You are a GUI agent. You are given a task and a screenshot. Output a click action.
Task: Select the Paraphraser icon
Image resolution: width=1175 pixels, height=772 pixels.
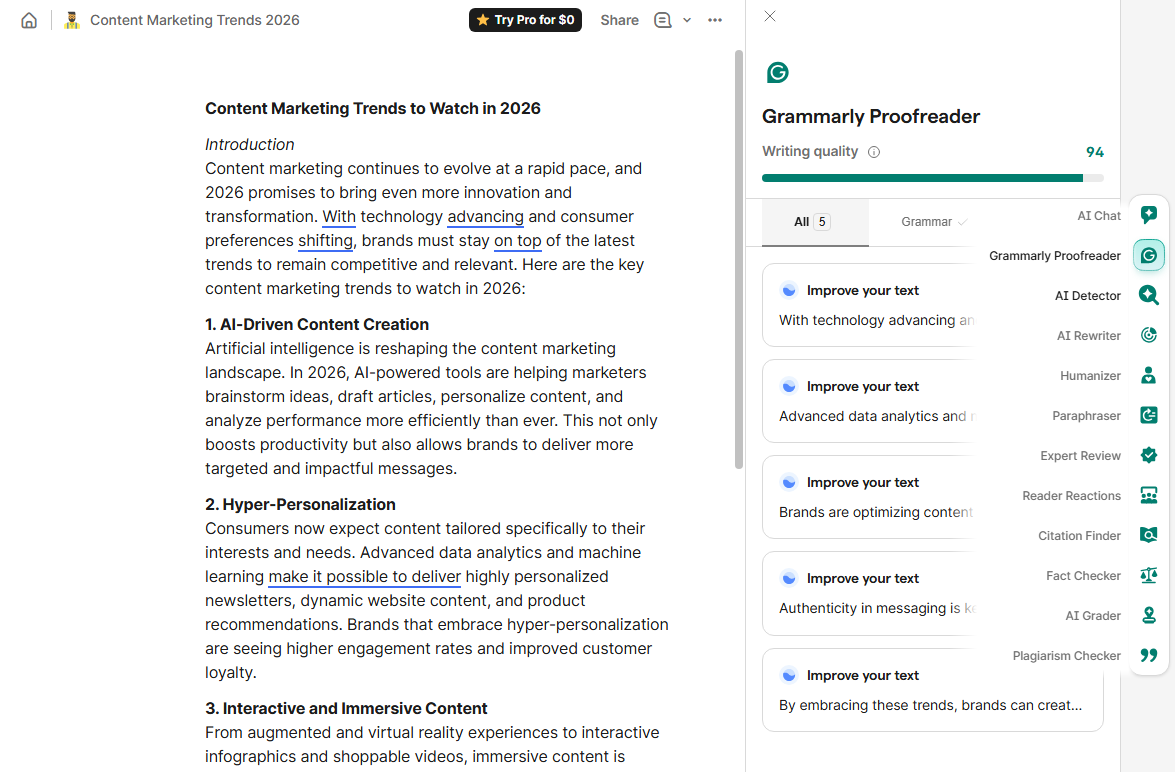(x=1148, y=415)
